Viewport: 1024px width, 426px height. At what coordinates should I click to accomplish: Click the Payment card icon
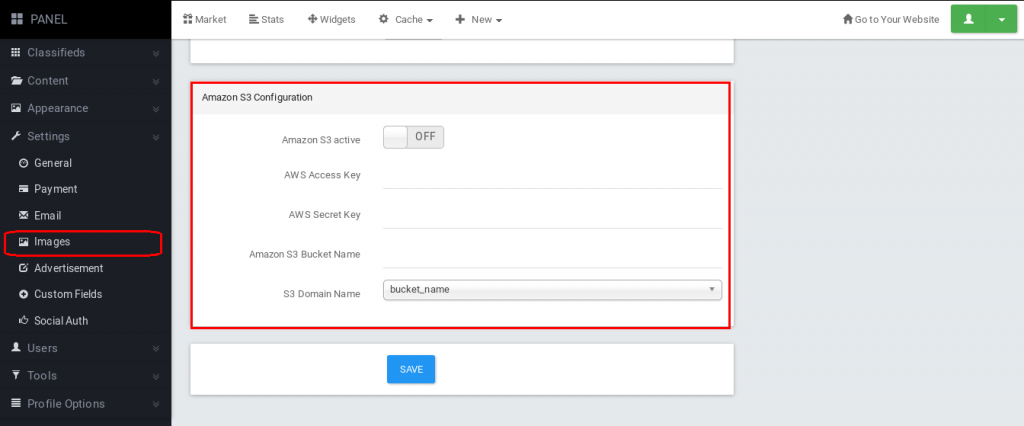point(24,189)
